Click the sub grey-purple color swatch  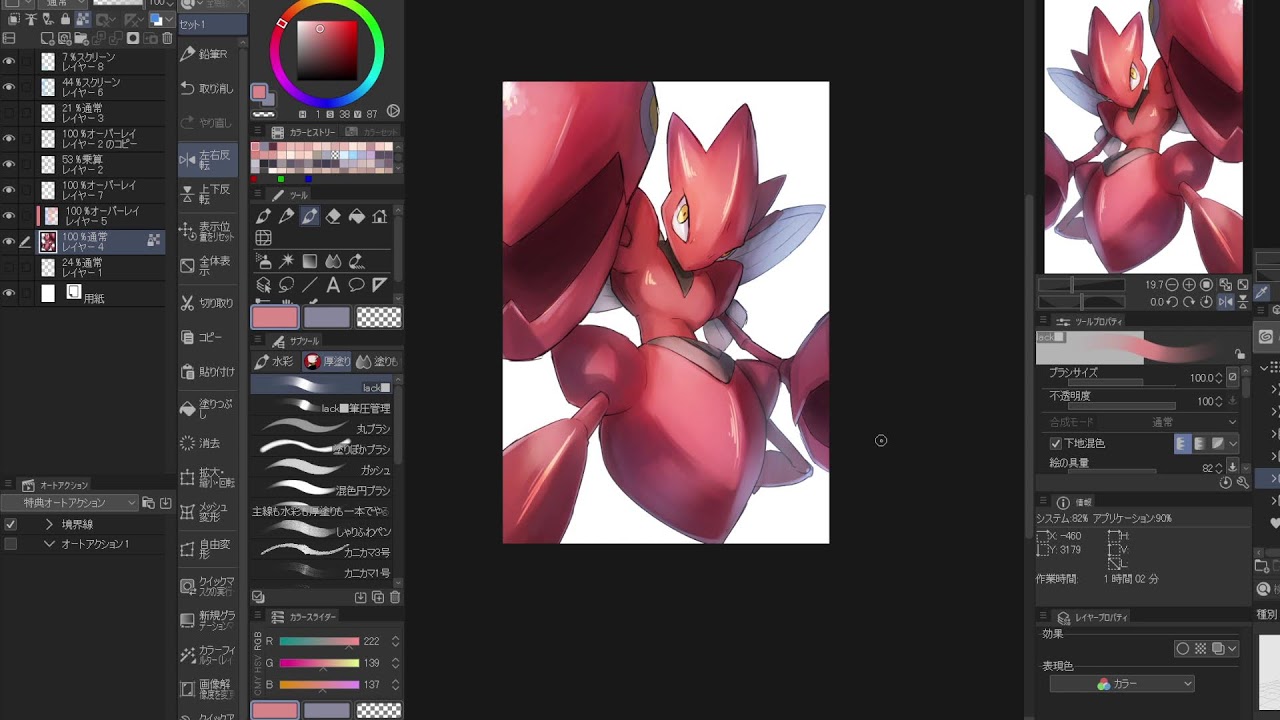(326, 317)
